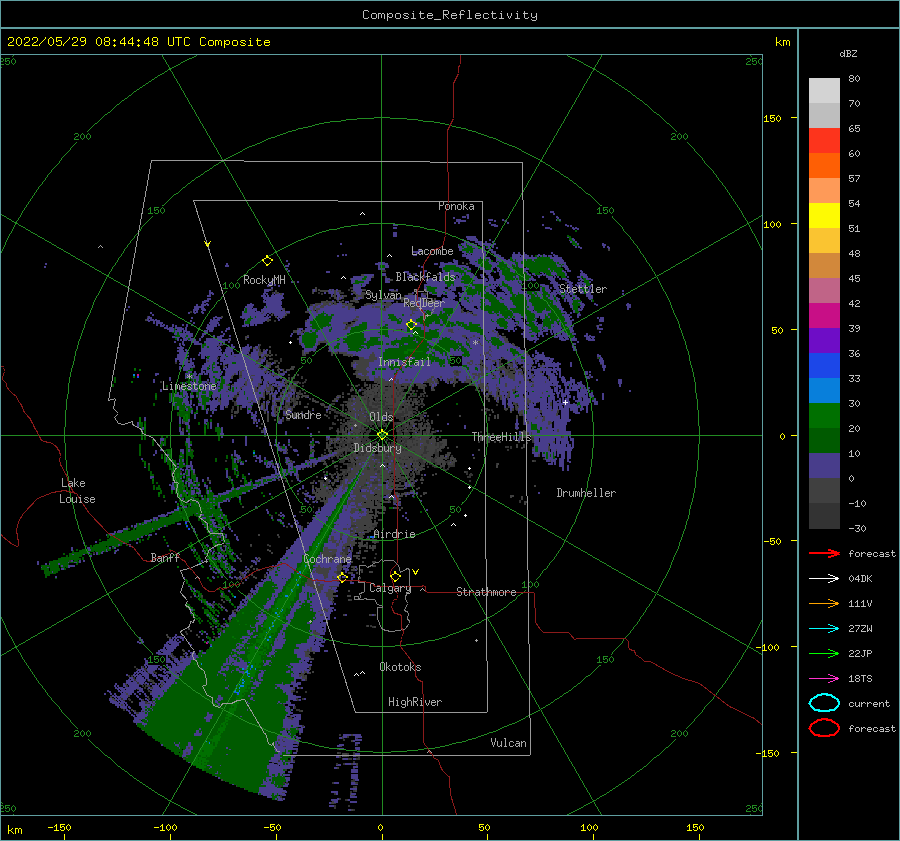Screen dimensions: 900x841
Task: Select the Strathmore label
Action: (486, 592)
